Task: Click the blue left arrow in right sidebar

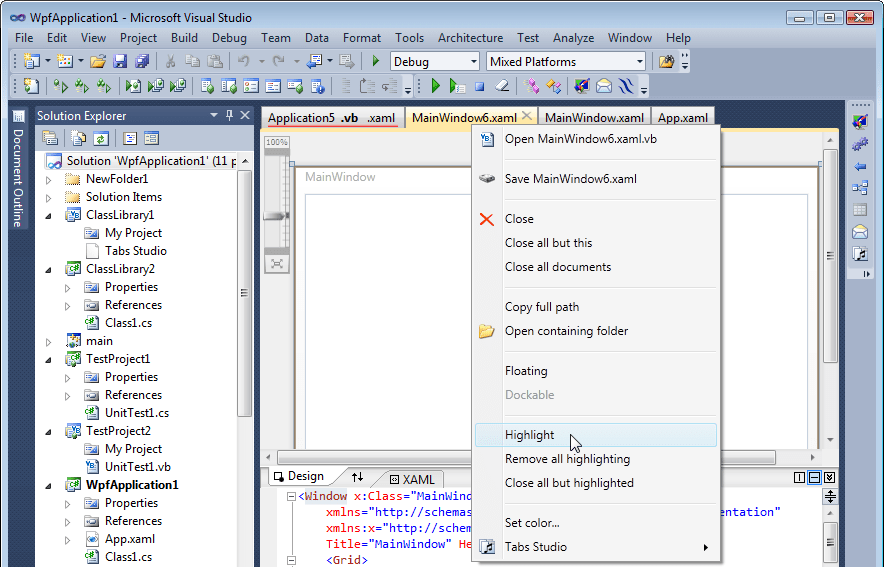Action: pyautogui.click(x=860, y=166)
